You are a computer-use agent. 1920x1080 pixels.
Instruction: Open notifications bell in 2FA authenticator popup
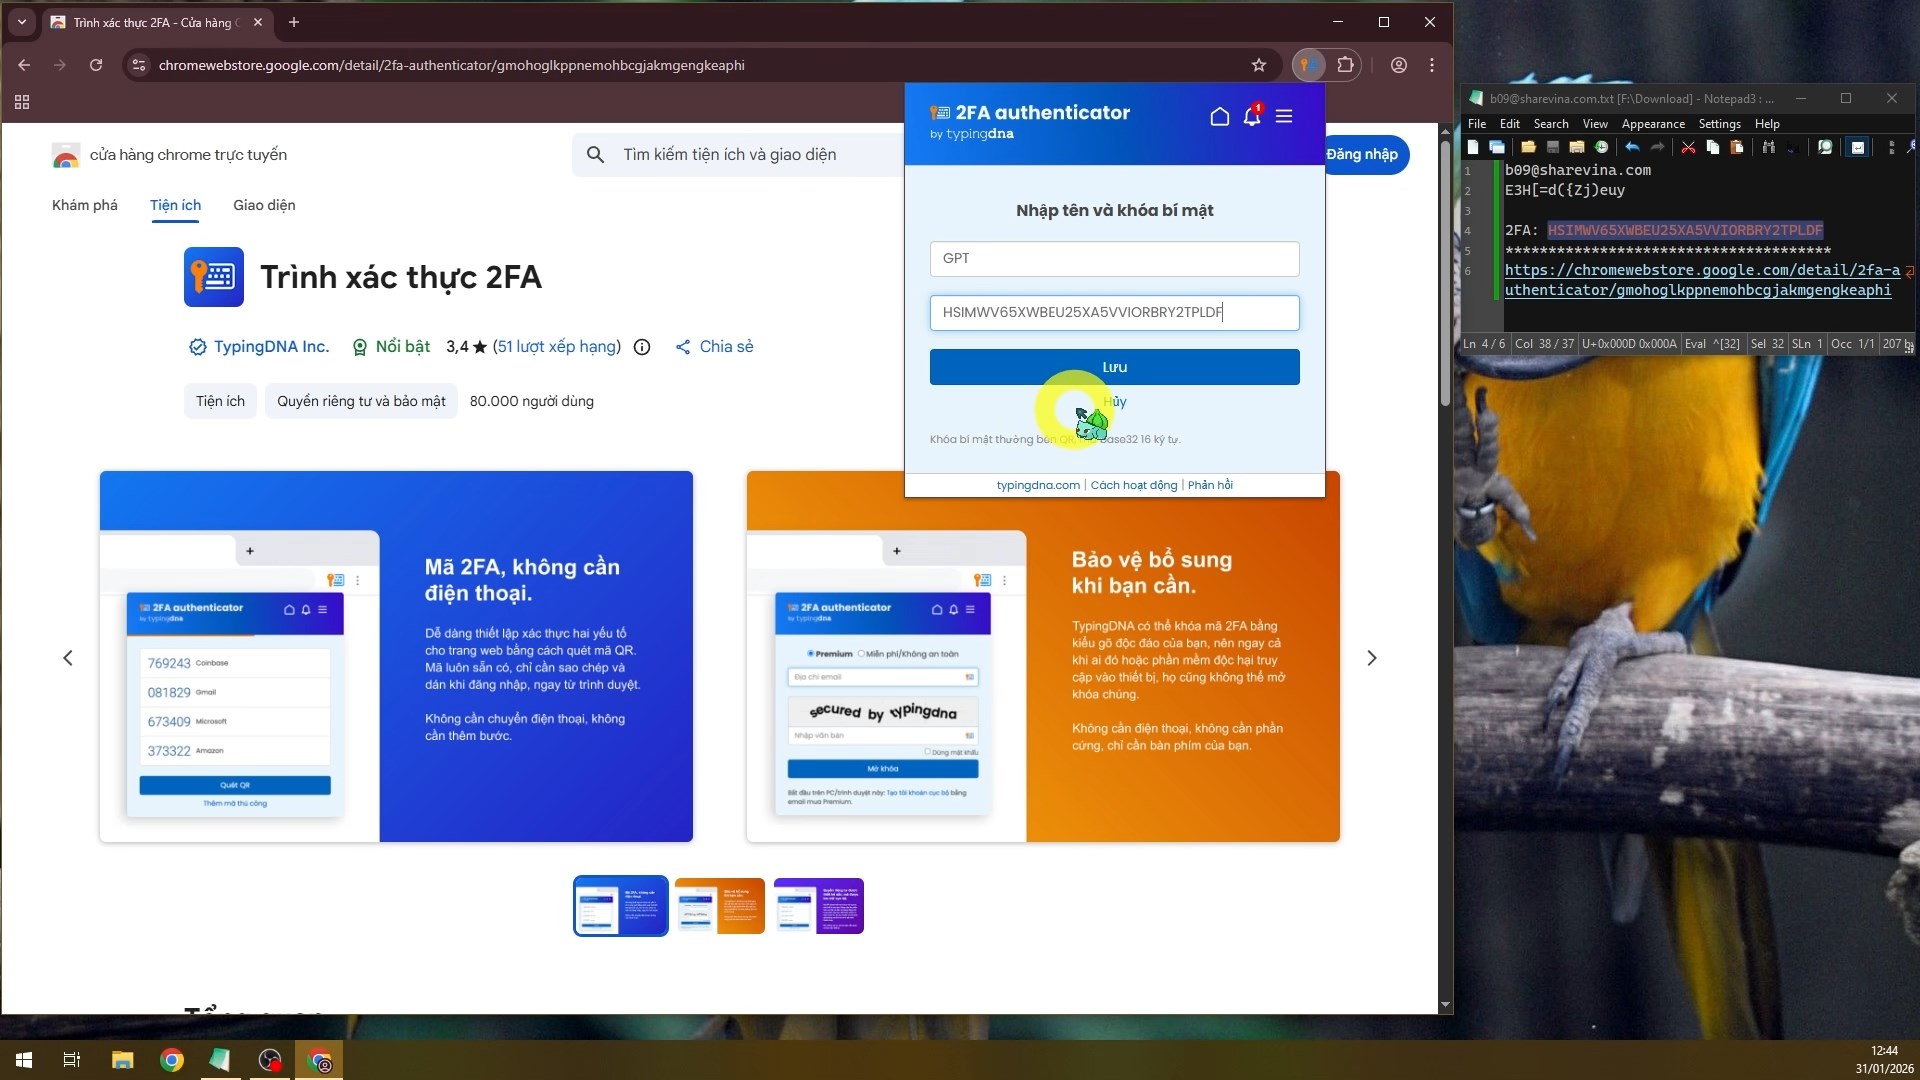tap(1252, 116)
